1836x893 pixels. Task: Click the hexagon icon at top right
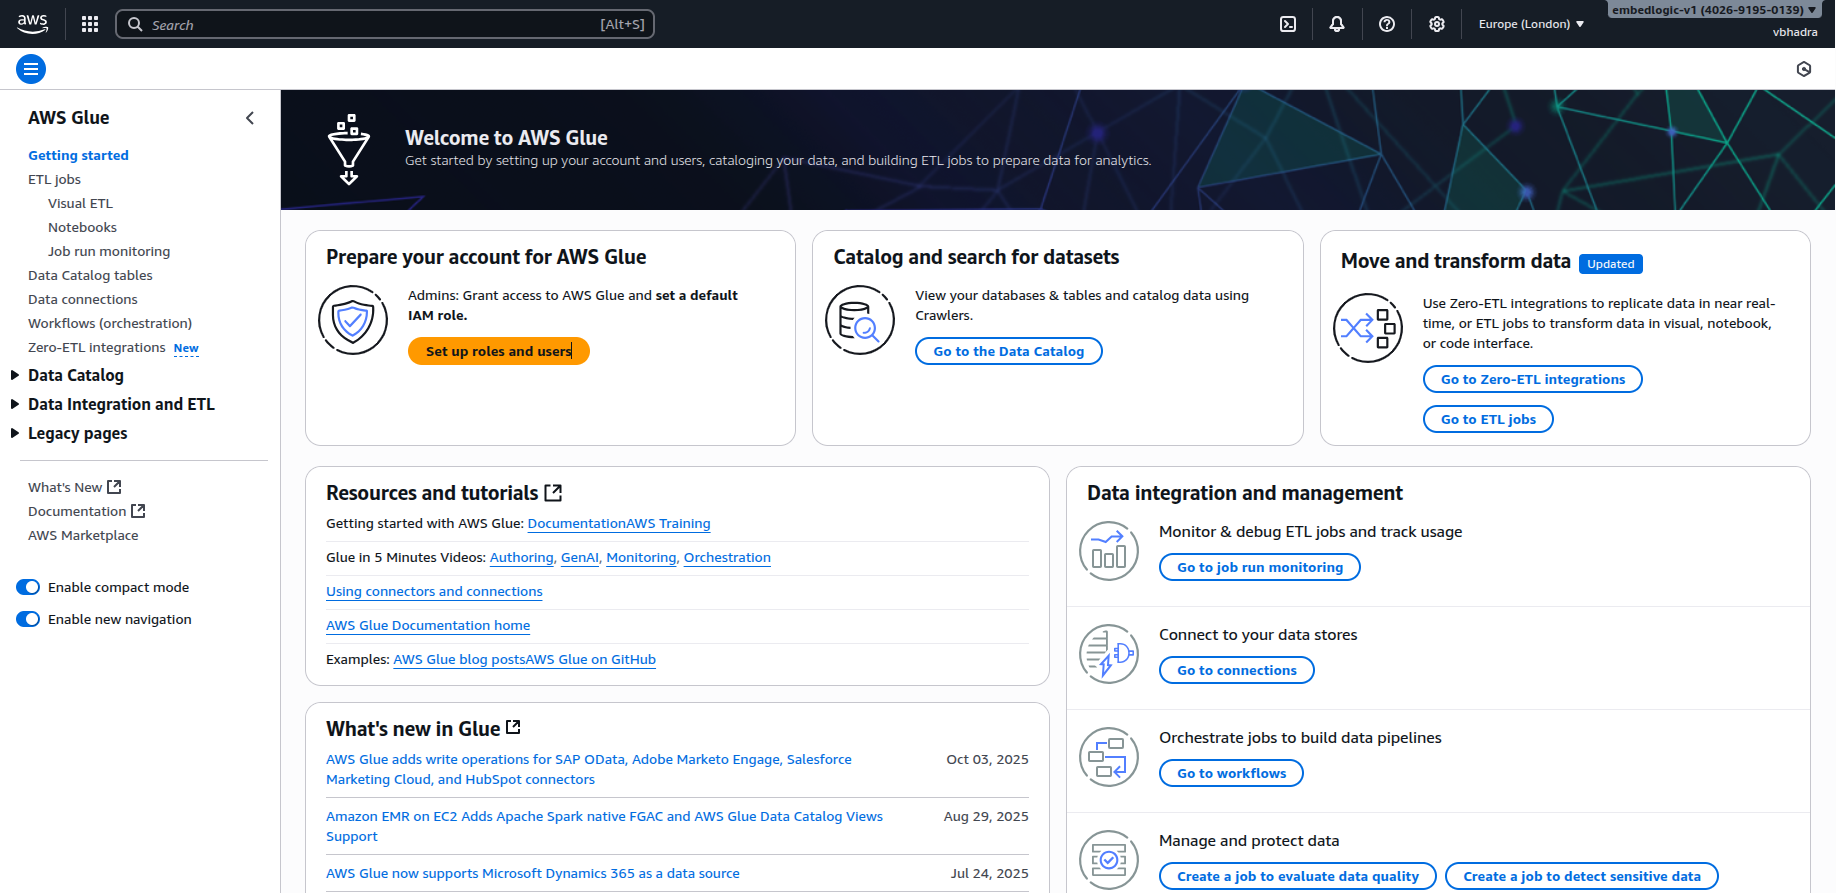tap(1804, 69)
